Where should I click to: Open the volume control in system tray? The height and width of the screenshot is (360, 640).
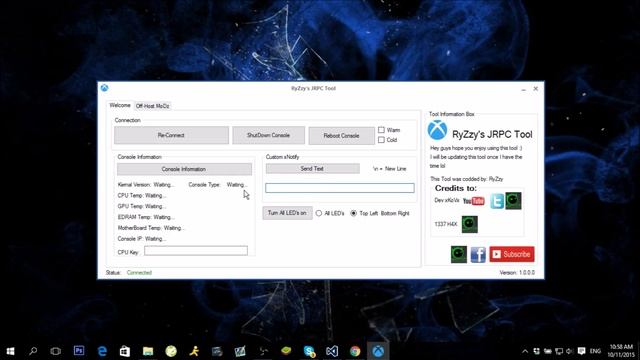pos(570,351)
